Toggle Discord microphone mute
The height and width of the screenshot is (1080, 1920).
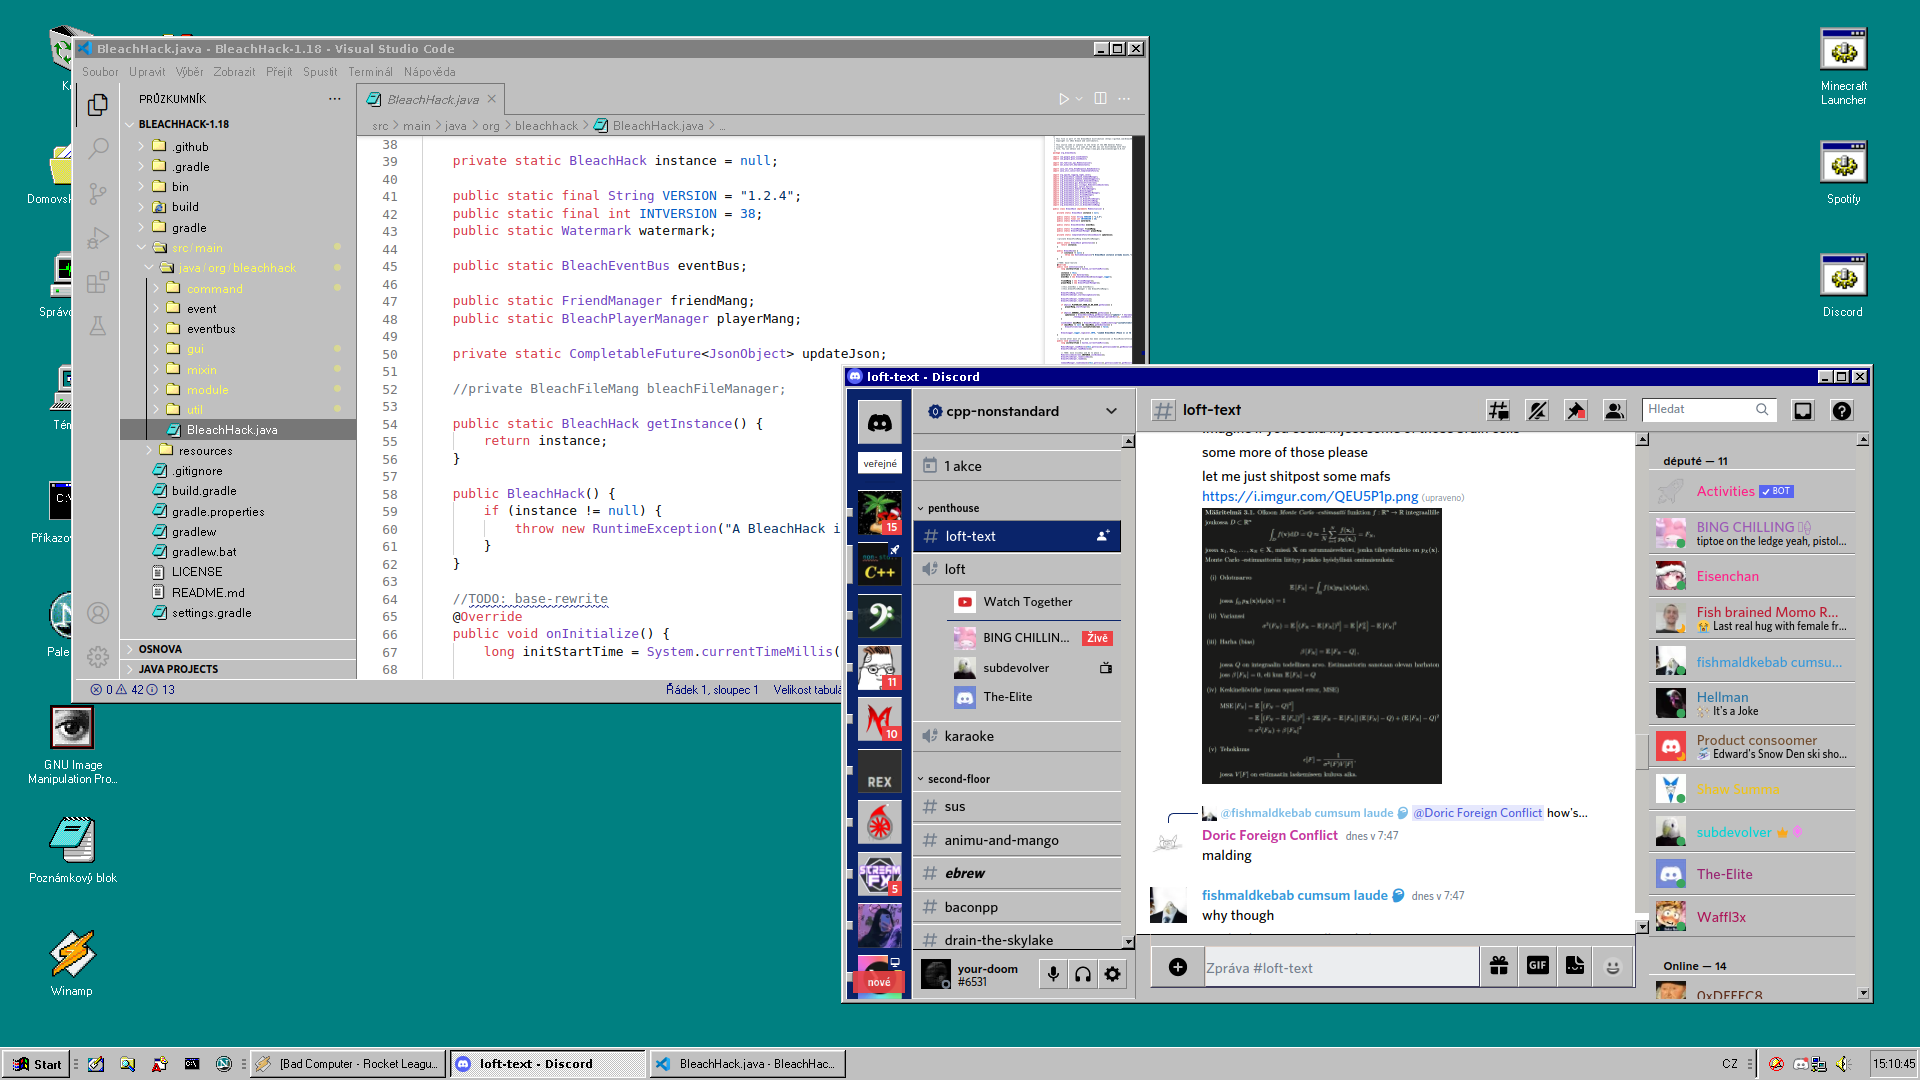tap(1052, 974)
